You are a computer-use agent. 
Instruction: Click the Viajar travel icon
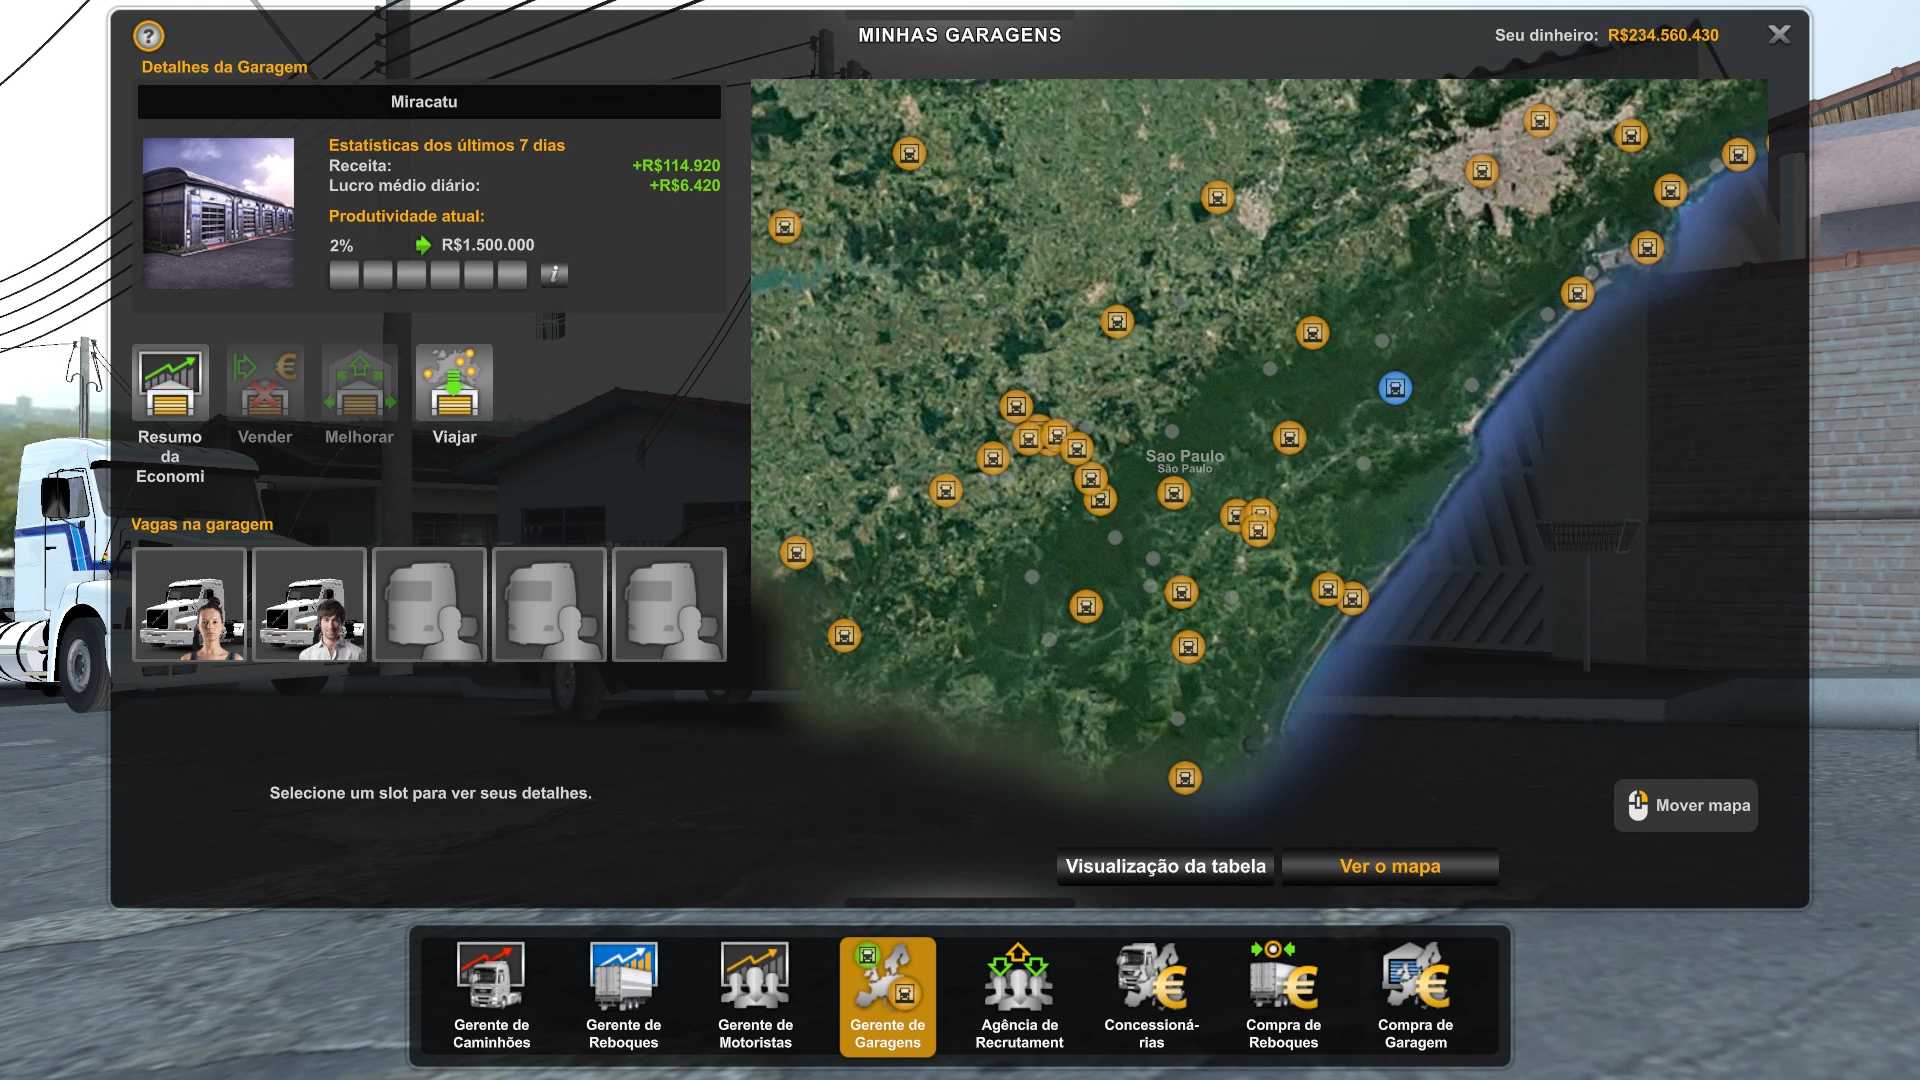454,383
